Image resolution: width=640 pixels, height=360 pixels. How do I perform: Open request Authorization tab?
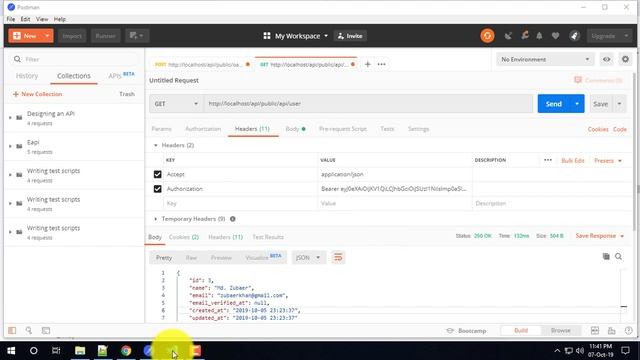[203, 129]
